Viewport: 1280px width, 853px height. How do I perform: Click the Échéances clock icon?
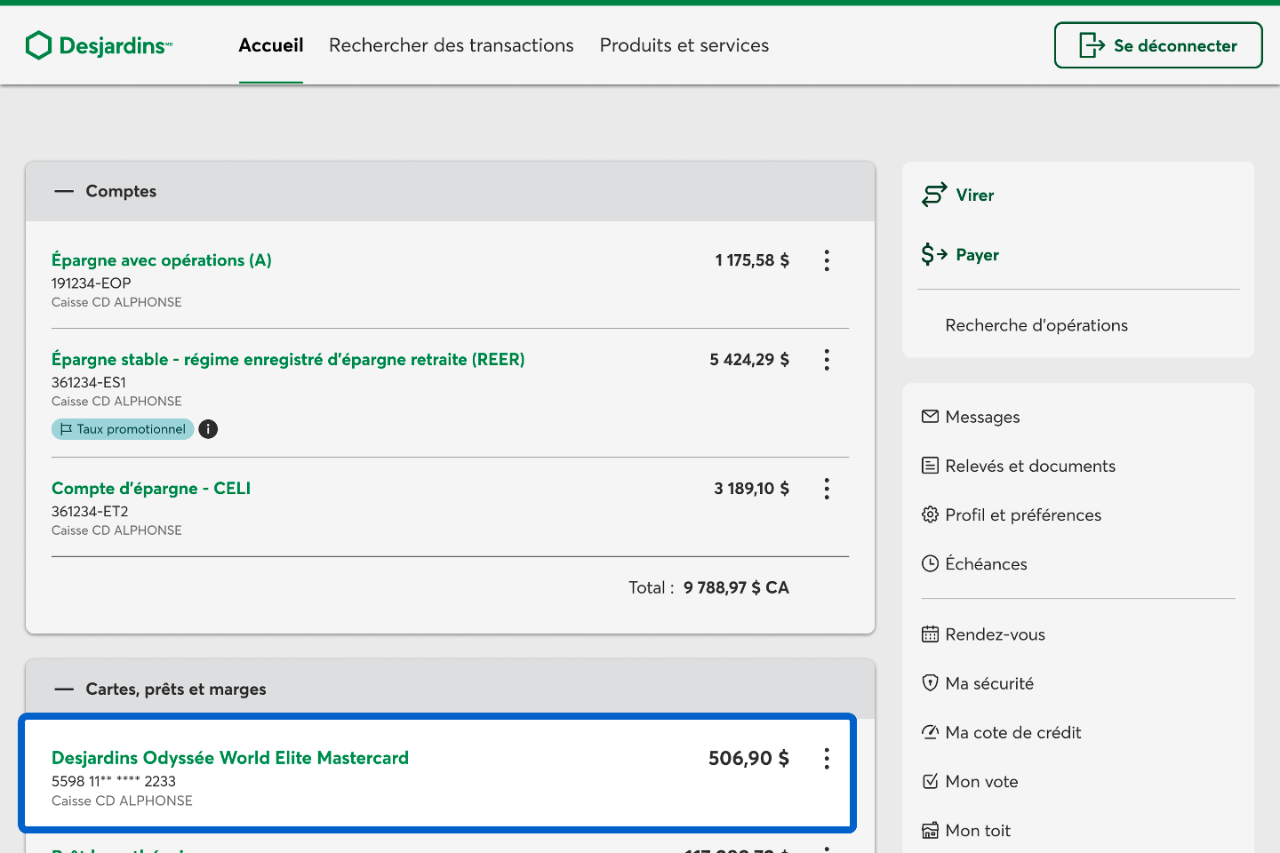tap(930, 563)
